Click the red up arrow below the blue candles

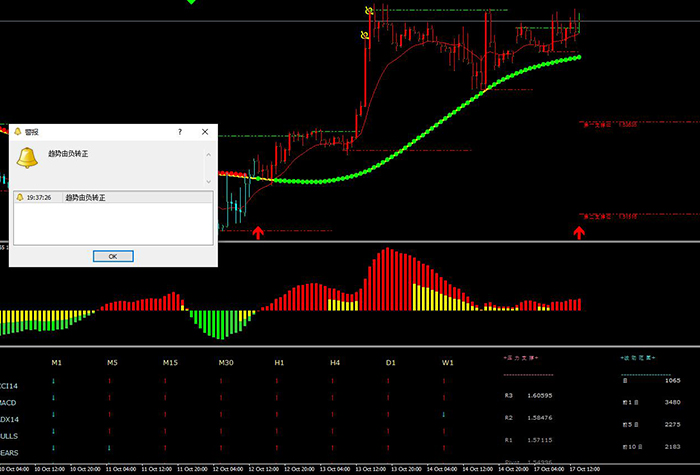click(x=258, y=233)
